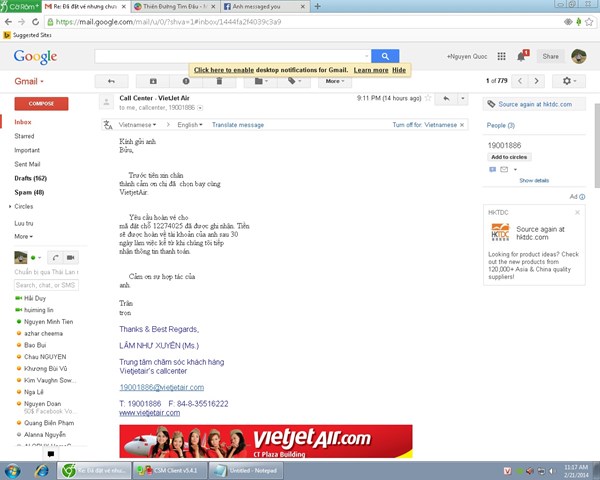Go to older message arrow

pyautogui.click(x=536, y=81)
